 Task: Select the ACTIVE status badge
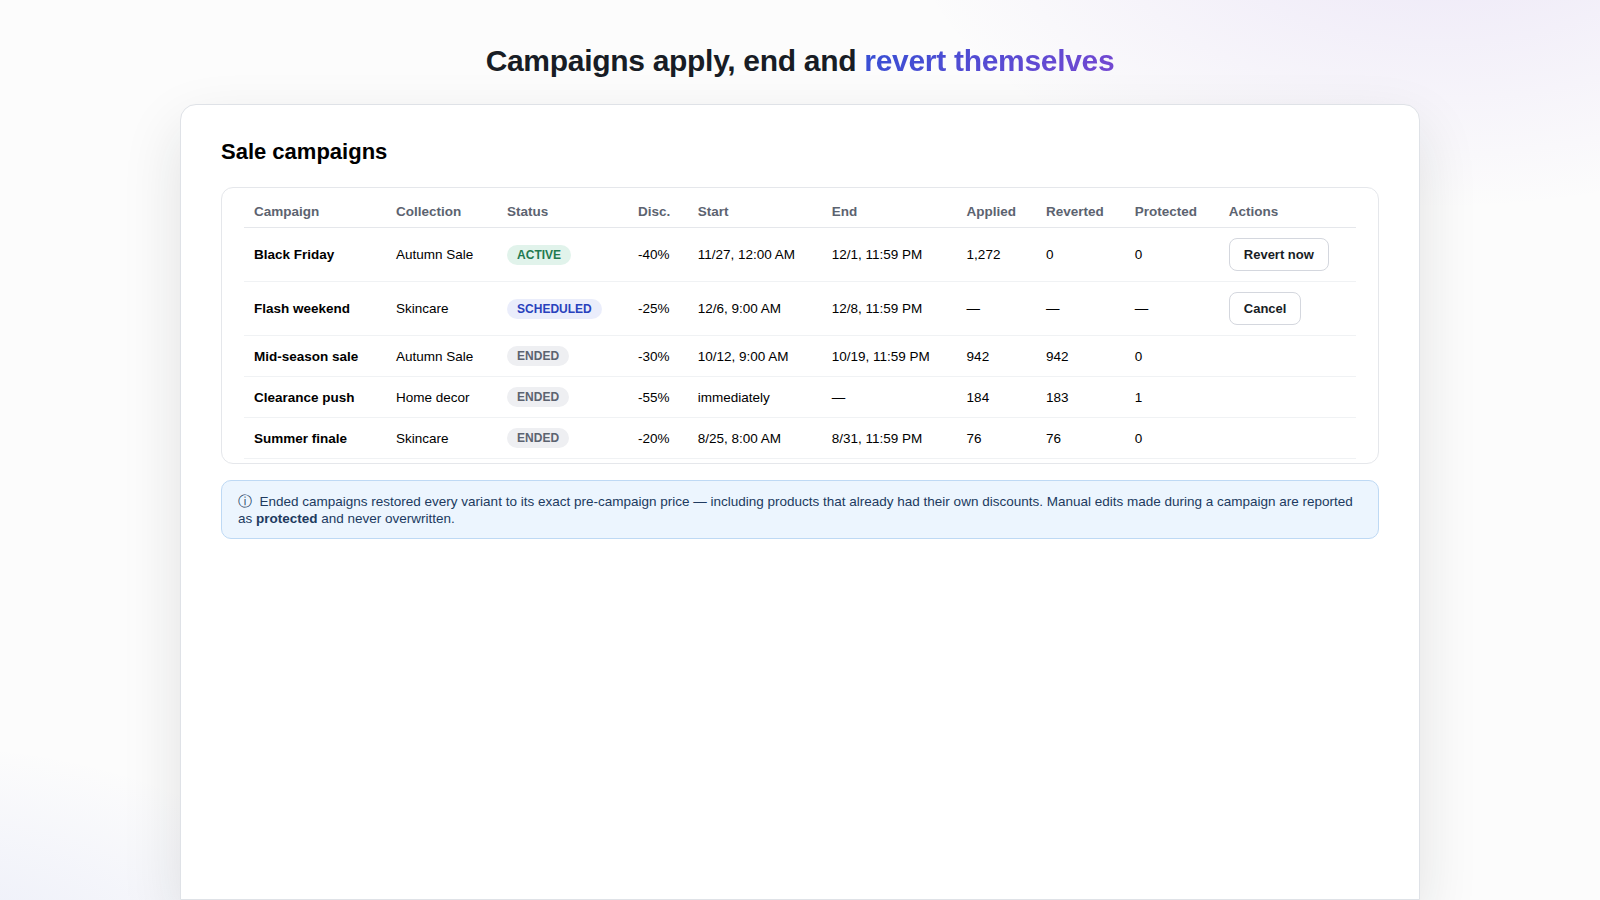pos(538,255)
